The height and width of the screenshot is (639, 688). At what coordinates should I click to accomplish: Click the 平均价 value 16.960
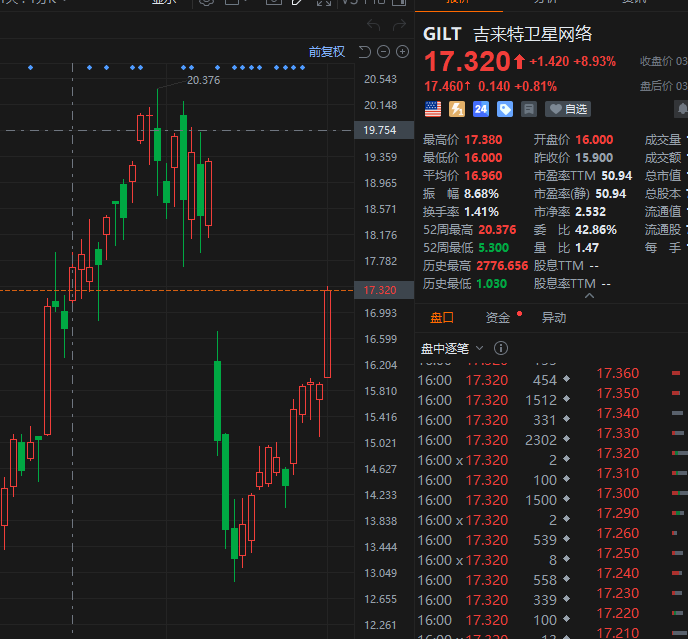click(x=483, y=176)
